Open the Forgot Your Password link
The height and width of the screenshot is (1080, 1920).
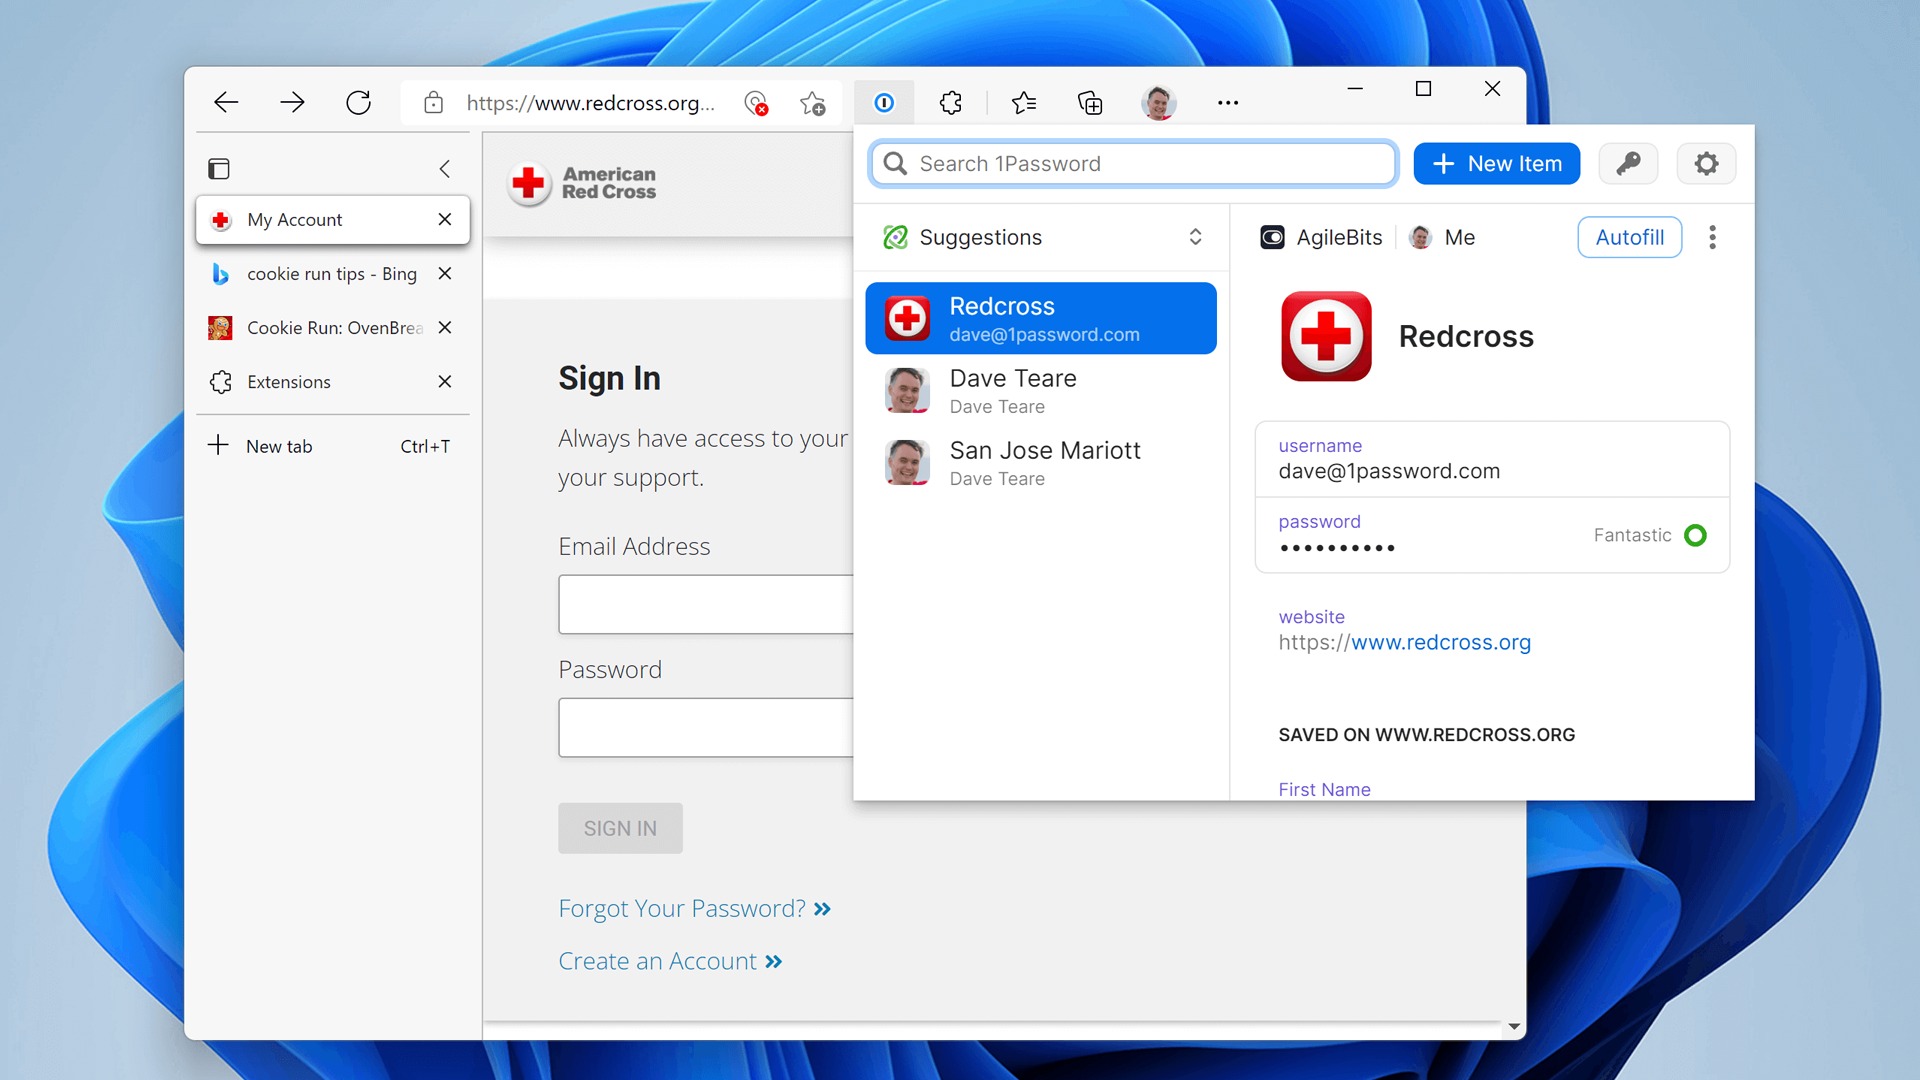(x=695, y=908)
